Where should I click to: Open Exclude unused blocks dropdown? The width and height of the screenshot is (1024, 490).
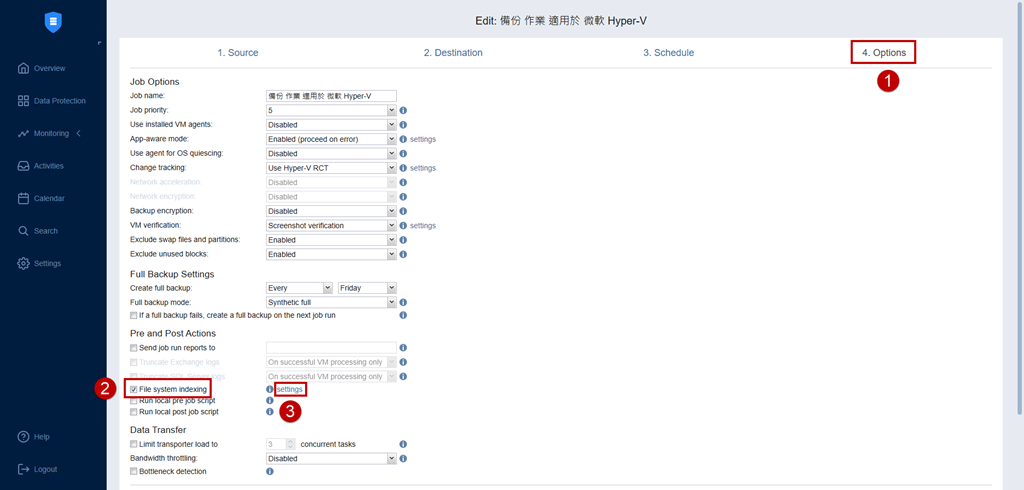point(331,254)
